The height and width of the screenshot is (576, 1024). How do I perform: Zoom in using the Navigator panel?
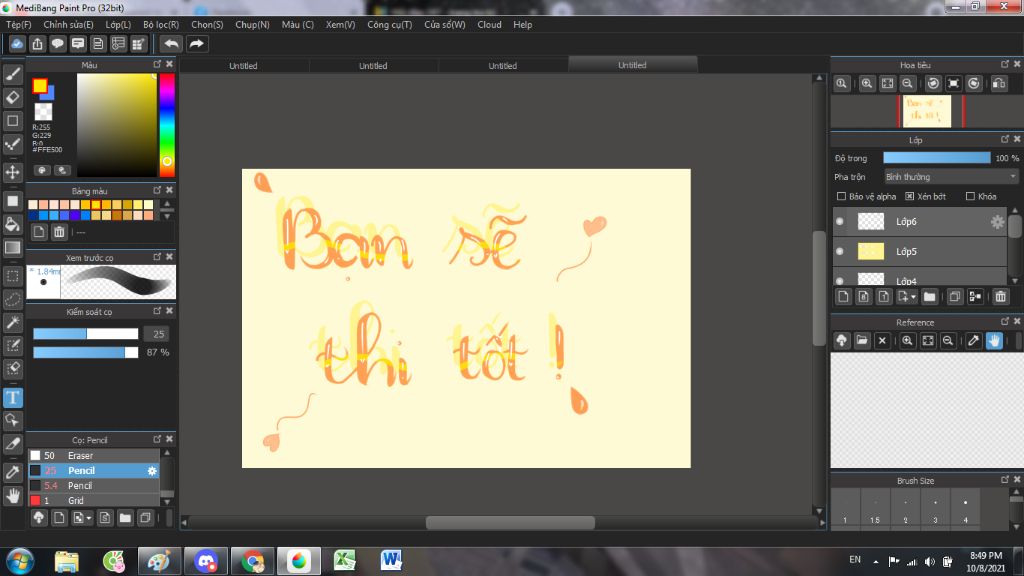click(867, 84)
